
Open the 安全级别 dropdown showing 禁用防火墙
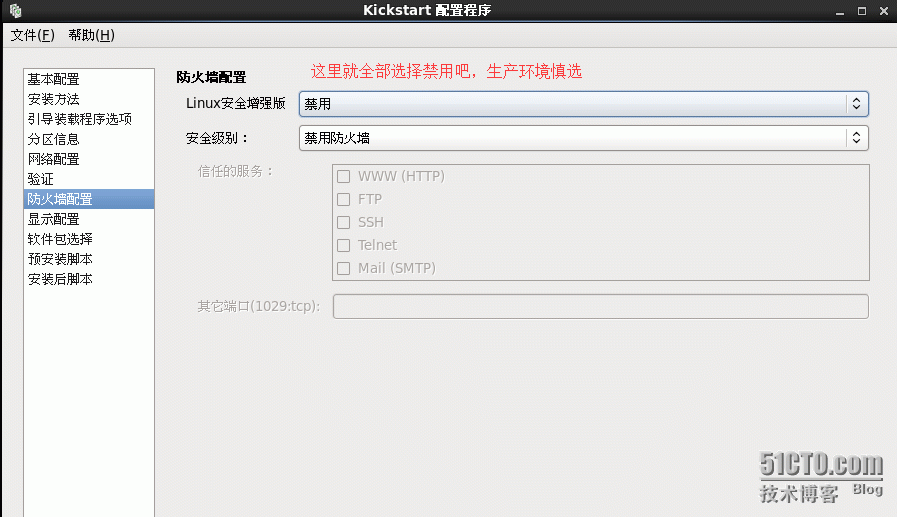pyautogui.click(x=584, y=138)
